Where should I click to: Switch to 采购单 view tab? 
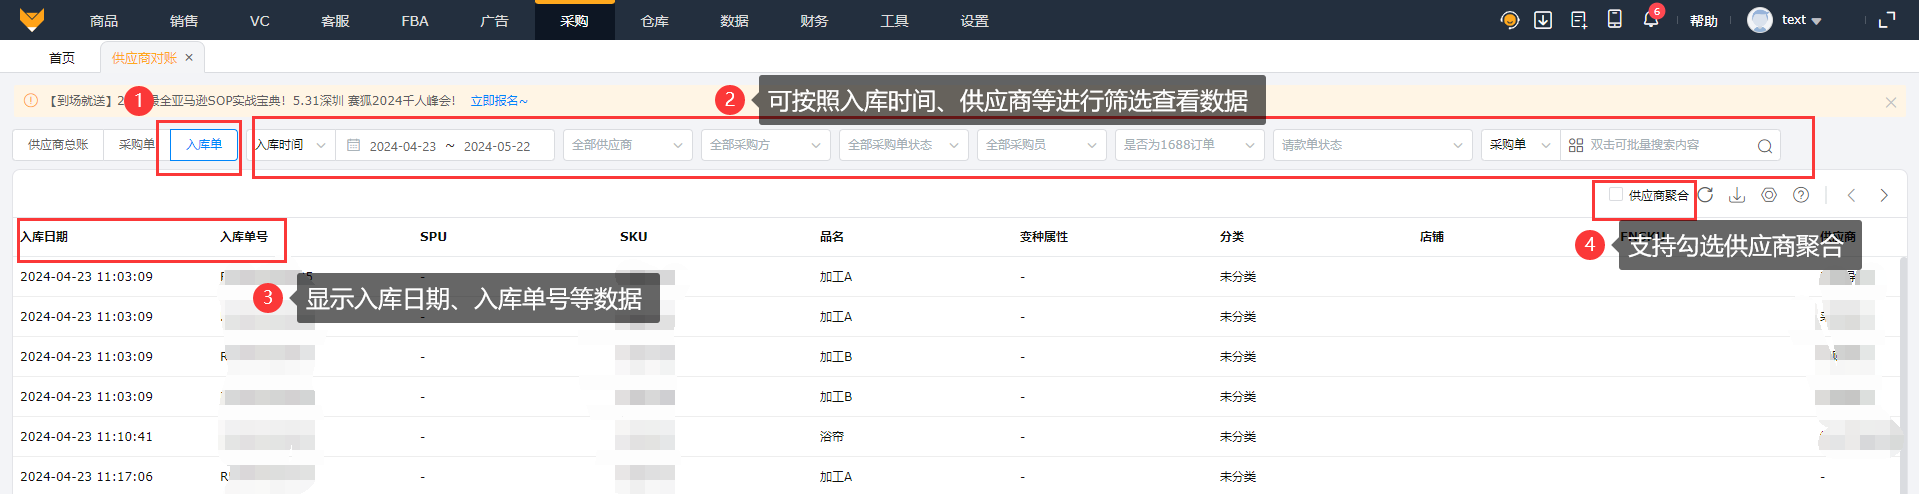[x=137, y=145]
